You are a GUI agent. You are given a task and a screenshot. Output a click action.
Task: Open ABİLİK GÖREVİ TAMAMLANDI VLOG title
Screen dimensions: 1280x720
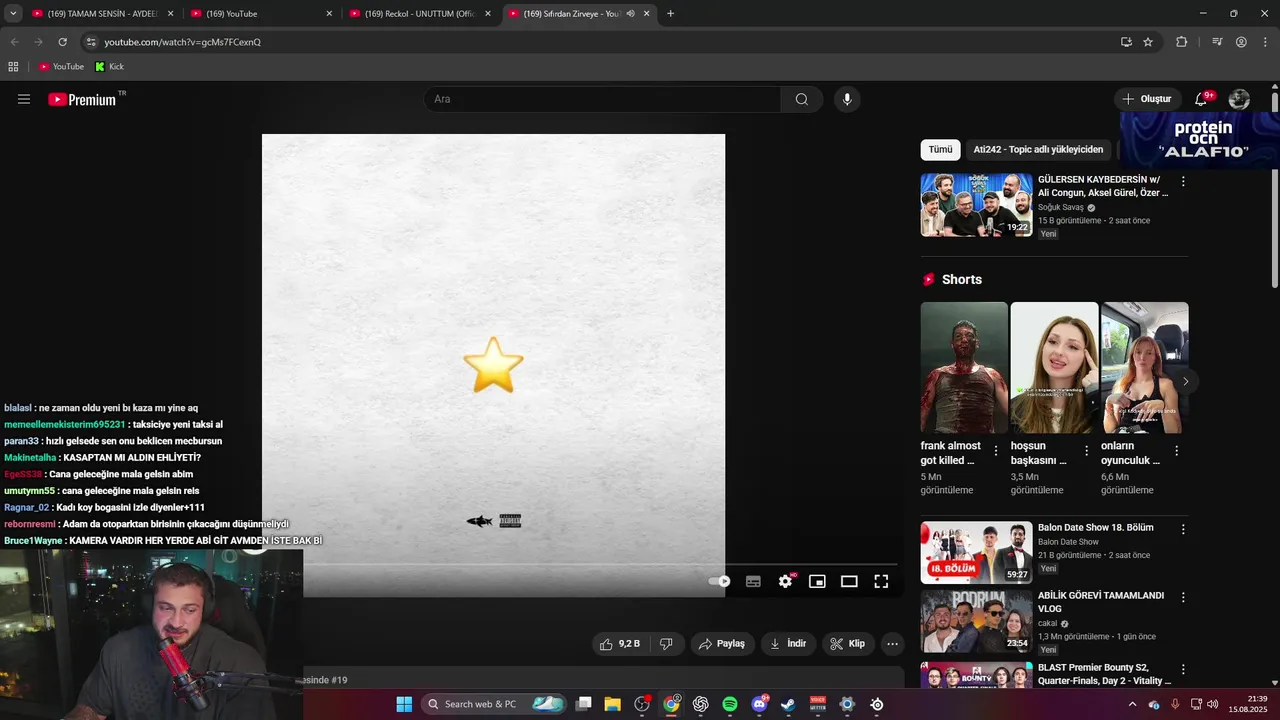click(x=1101, y=602)
